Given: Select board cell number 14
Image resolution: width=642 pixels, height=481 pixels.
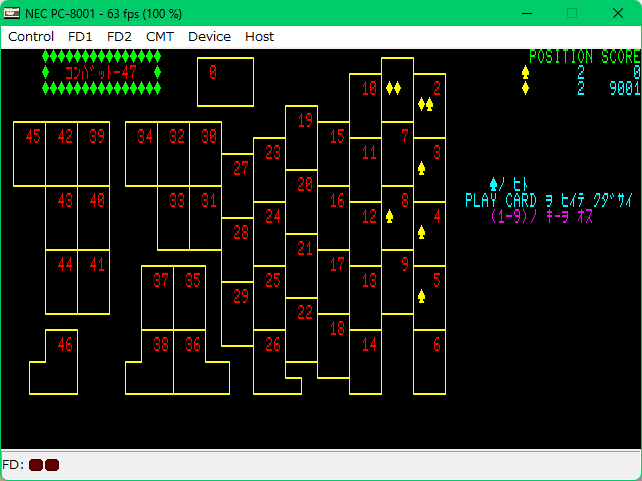Looking at the screenshot, I should [x=365, y=362].
